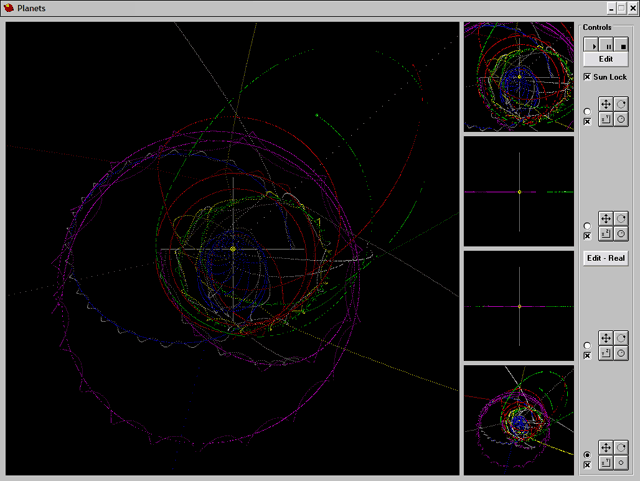The width and height of the screenshot is (640, 481).
Task: Select the rotate tool for the fourth view
Action: (621, 448)
